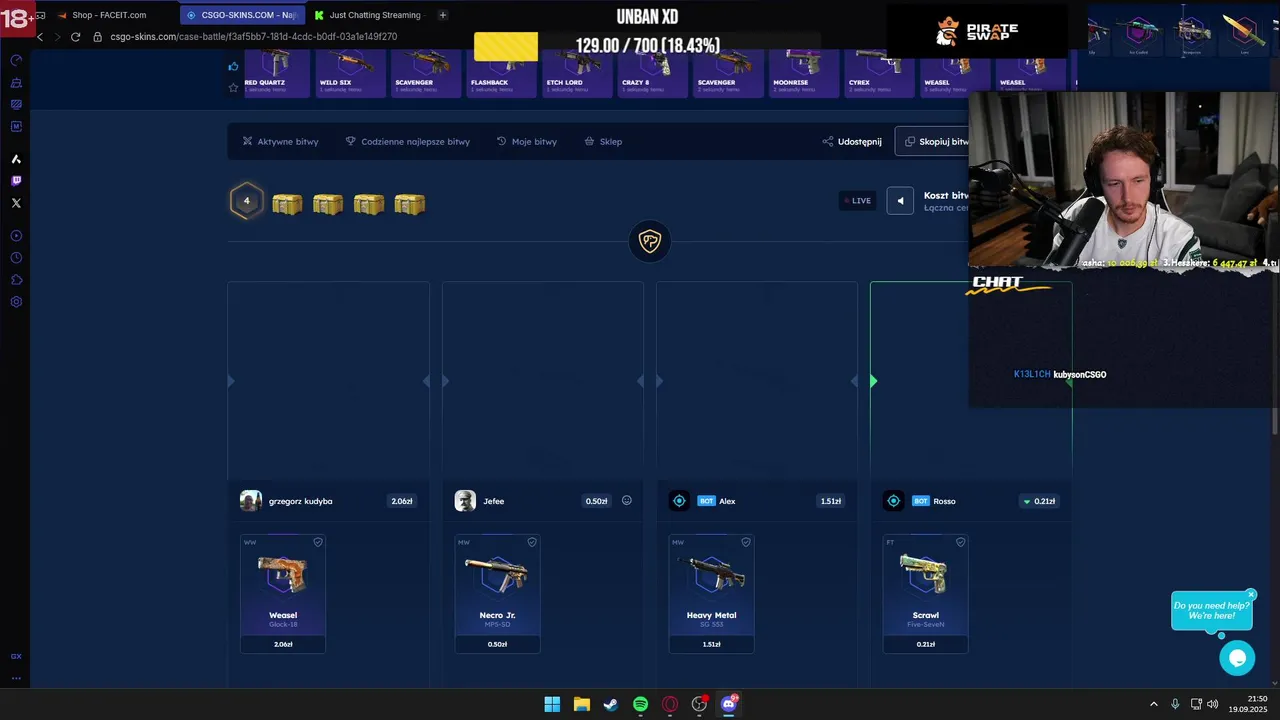Open File Explorer from the taskbar

point(582,704)
